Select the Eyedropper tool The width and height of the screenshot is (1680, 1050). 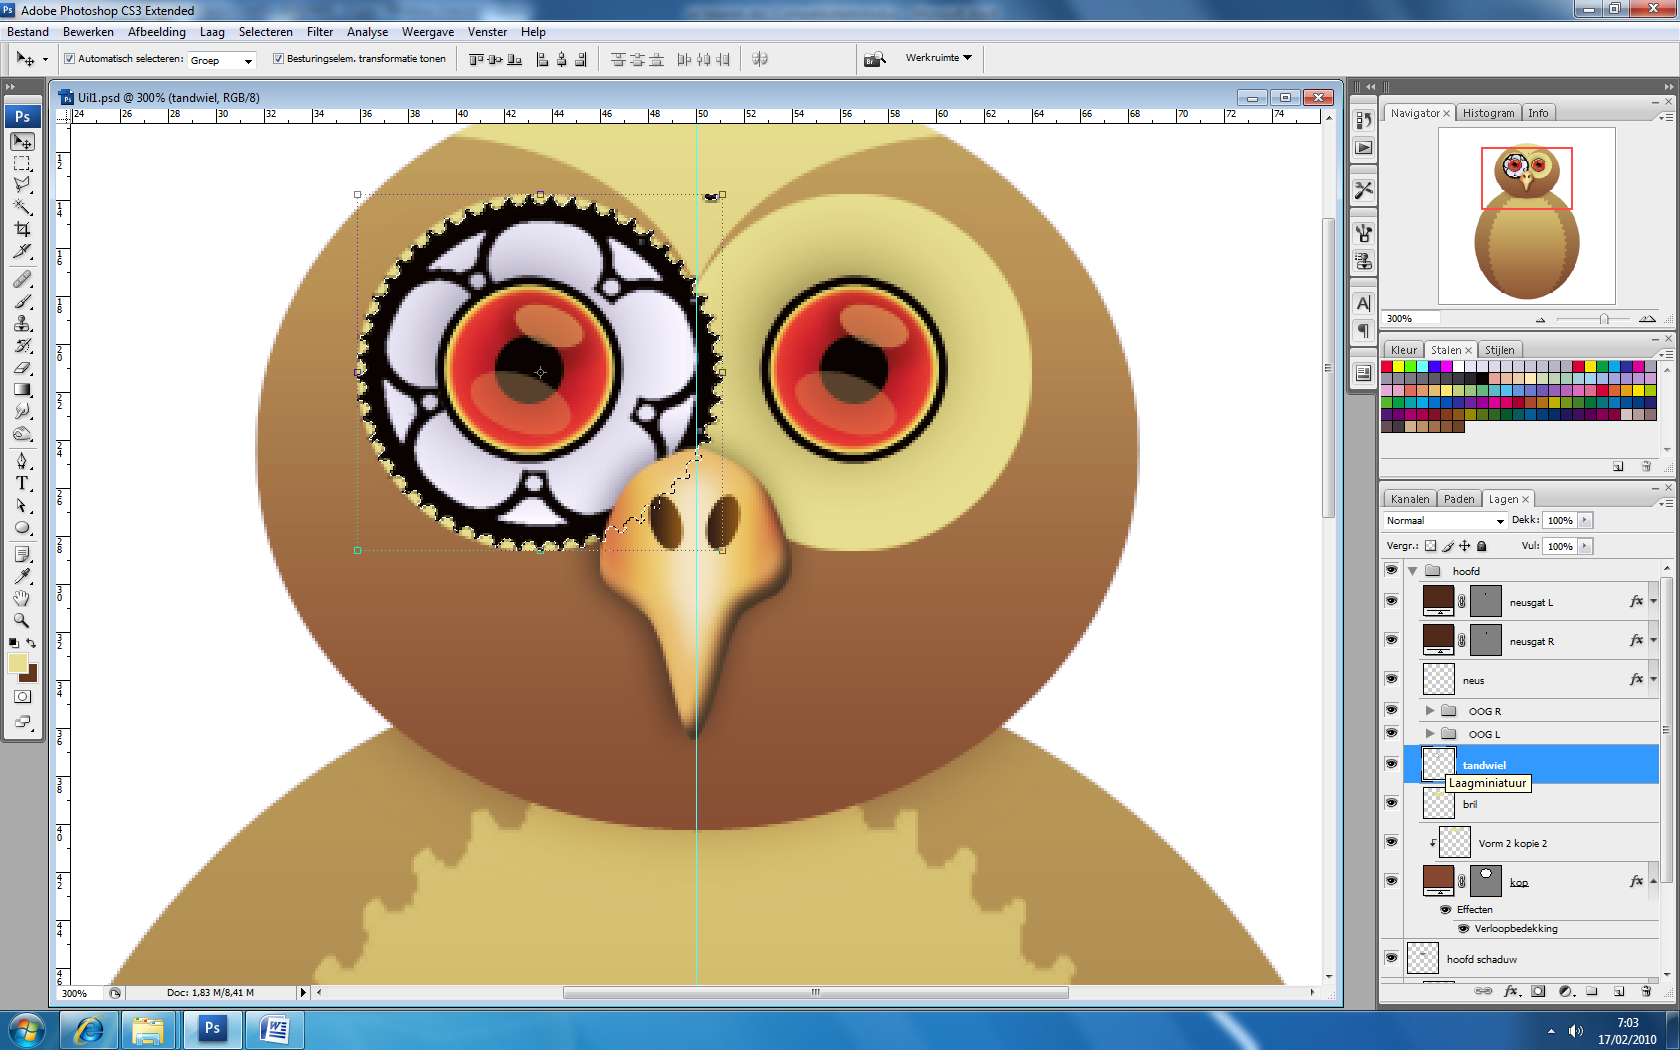point(22,576)
